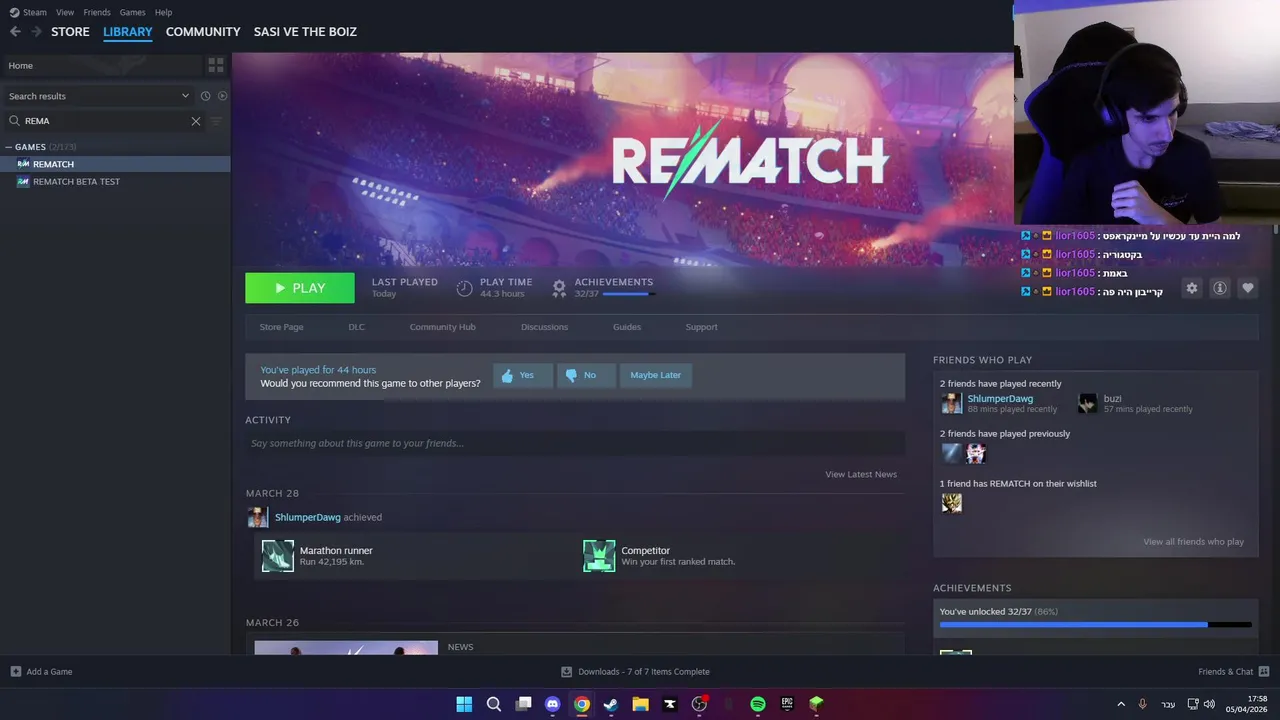Open the Marathon runner achievement icon
The width and height of the screenshot is (1280, 720).
[278, 556]
